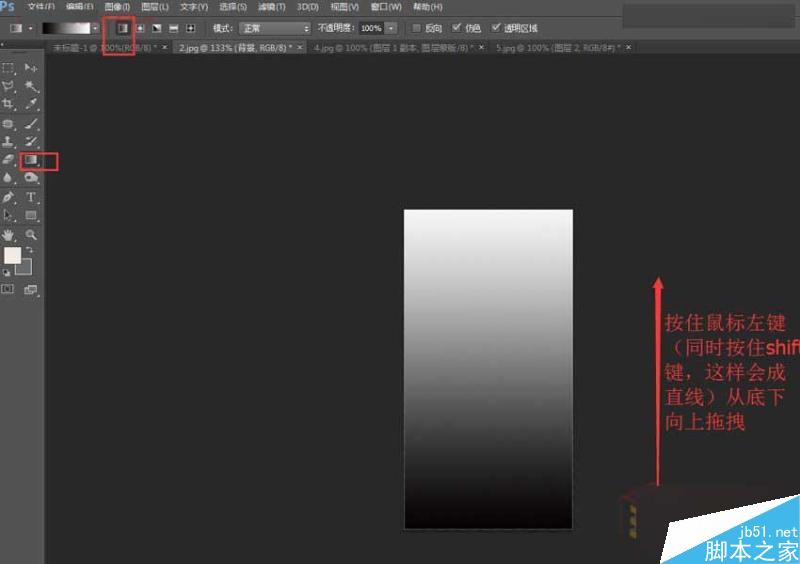Screen dimensions: 800x564
Task: Select the Lasso tool
Action: click(8, 86)
